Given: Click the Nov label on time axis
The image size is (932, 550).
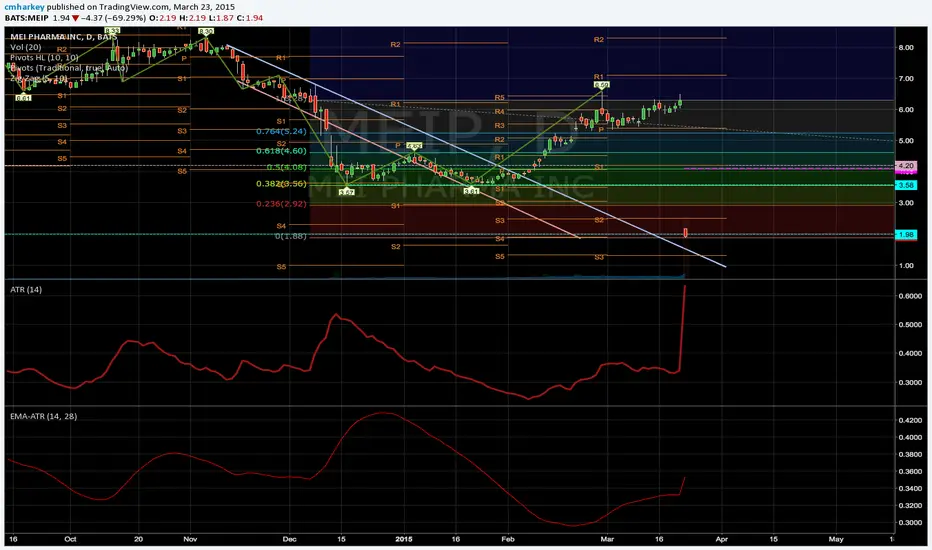Looking at the screenshot, I should tap(190, 539).
